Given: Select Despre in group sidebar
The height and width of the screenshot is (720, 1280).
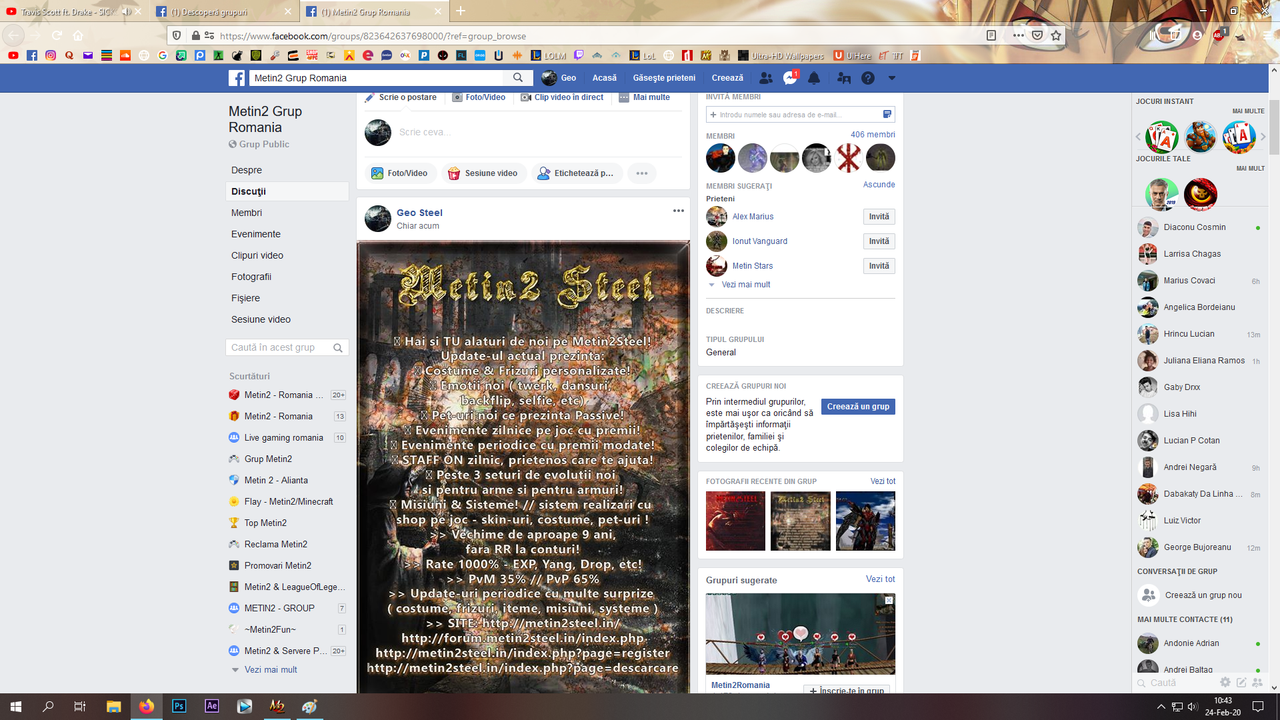Looking at the screenshot, I should tap(247, 170).
